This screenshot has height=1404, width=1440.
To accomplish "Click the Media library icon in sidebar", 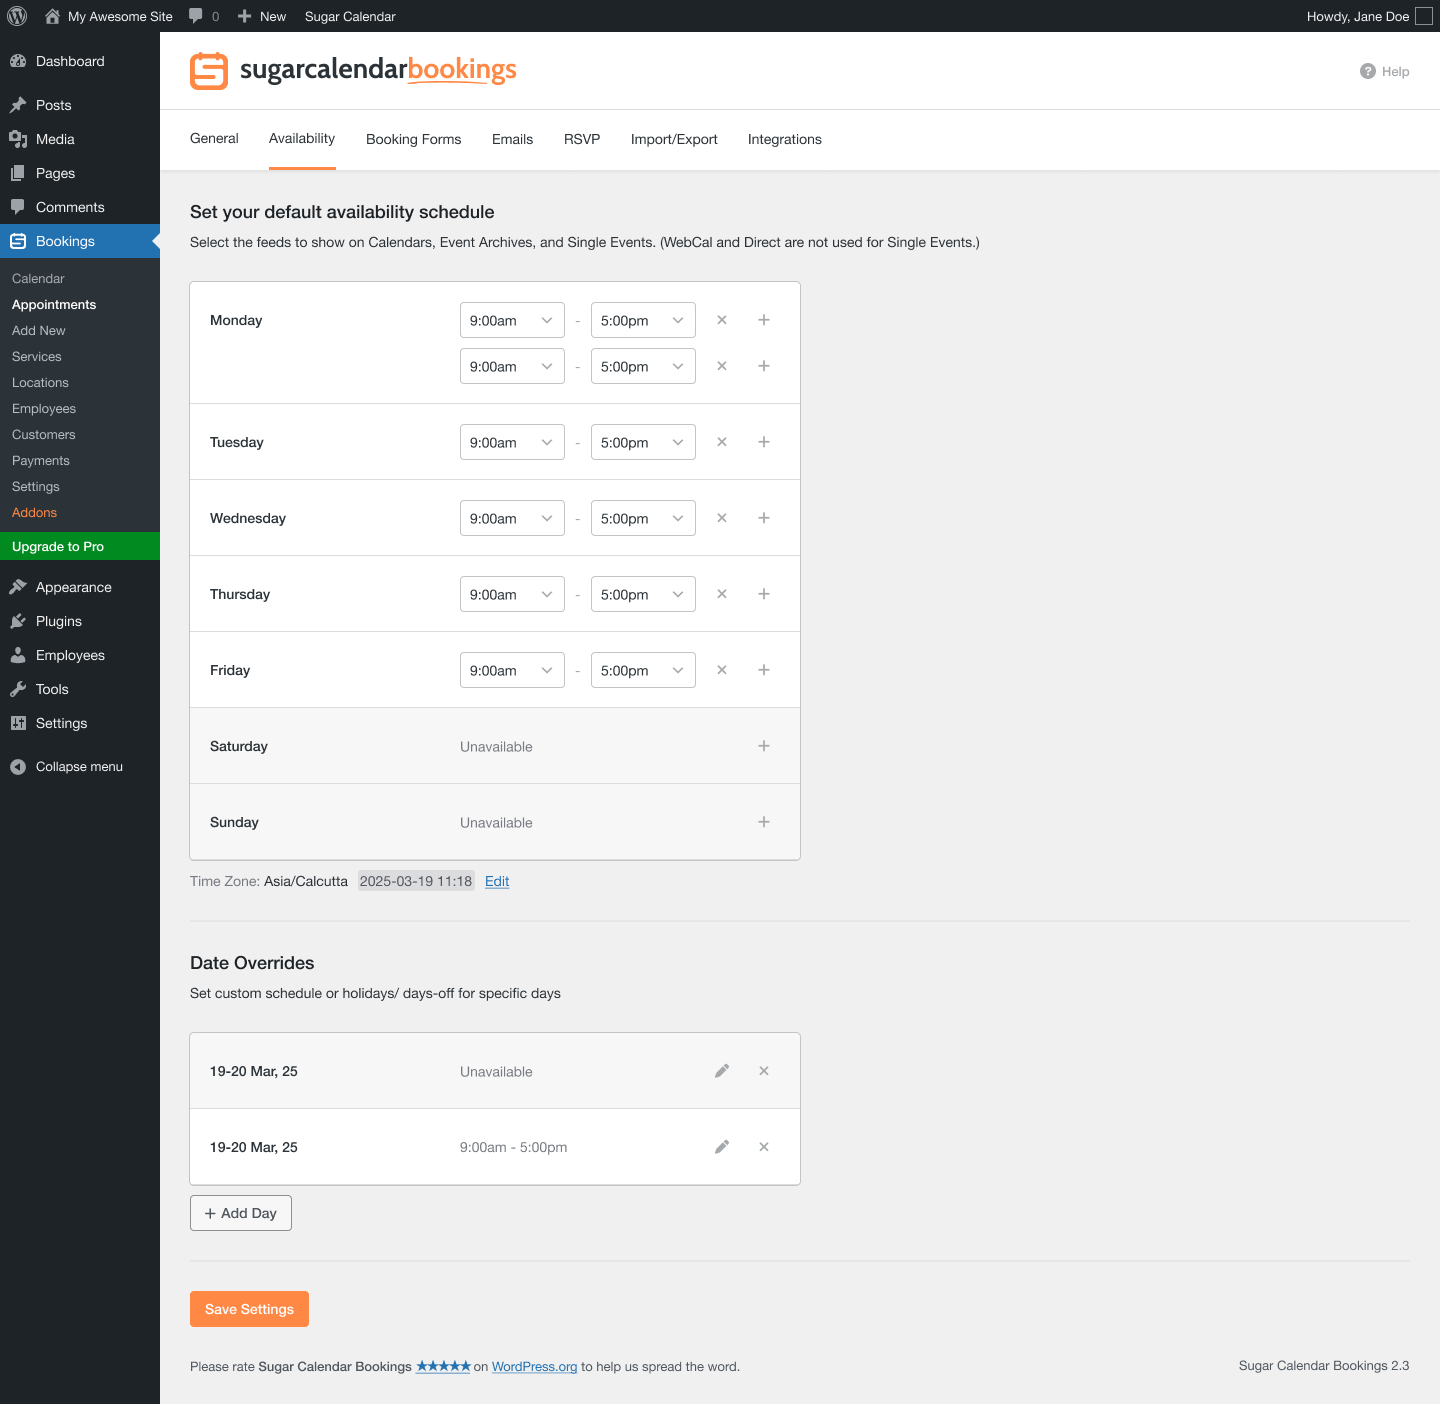I will (x=19, y=139).
